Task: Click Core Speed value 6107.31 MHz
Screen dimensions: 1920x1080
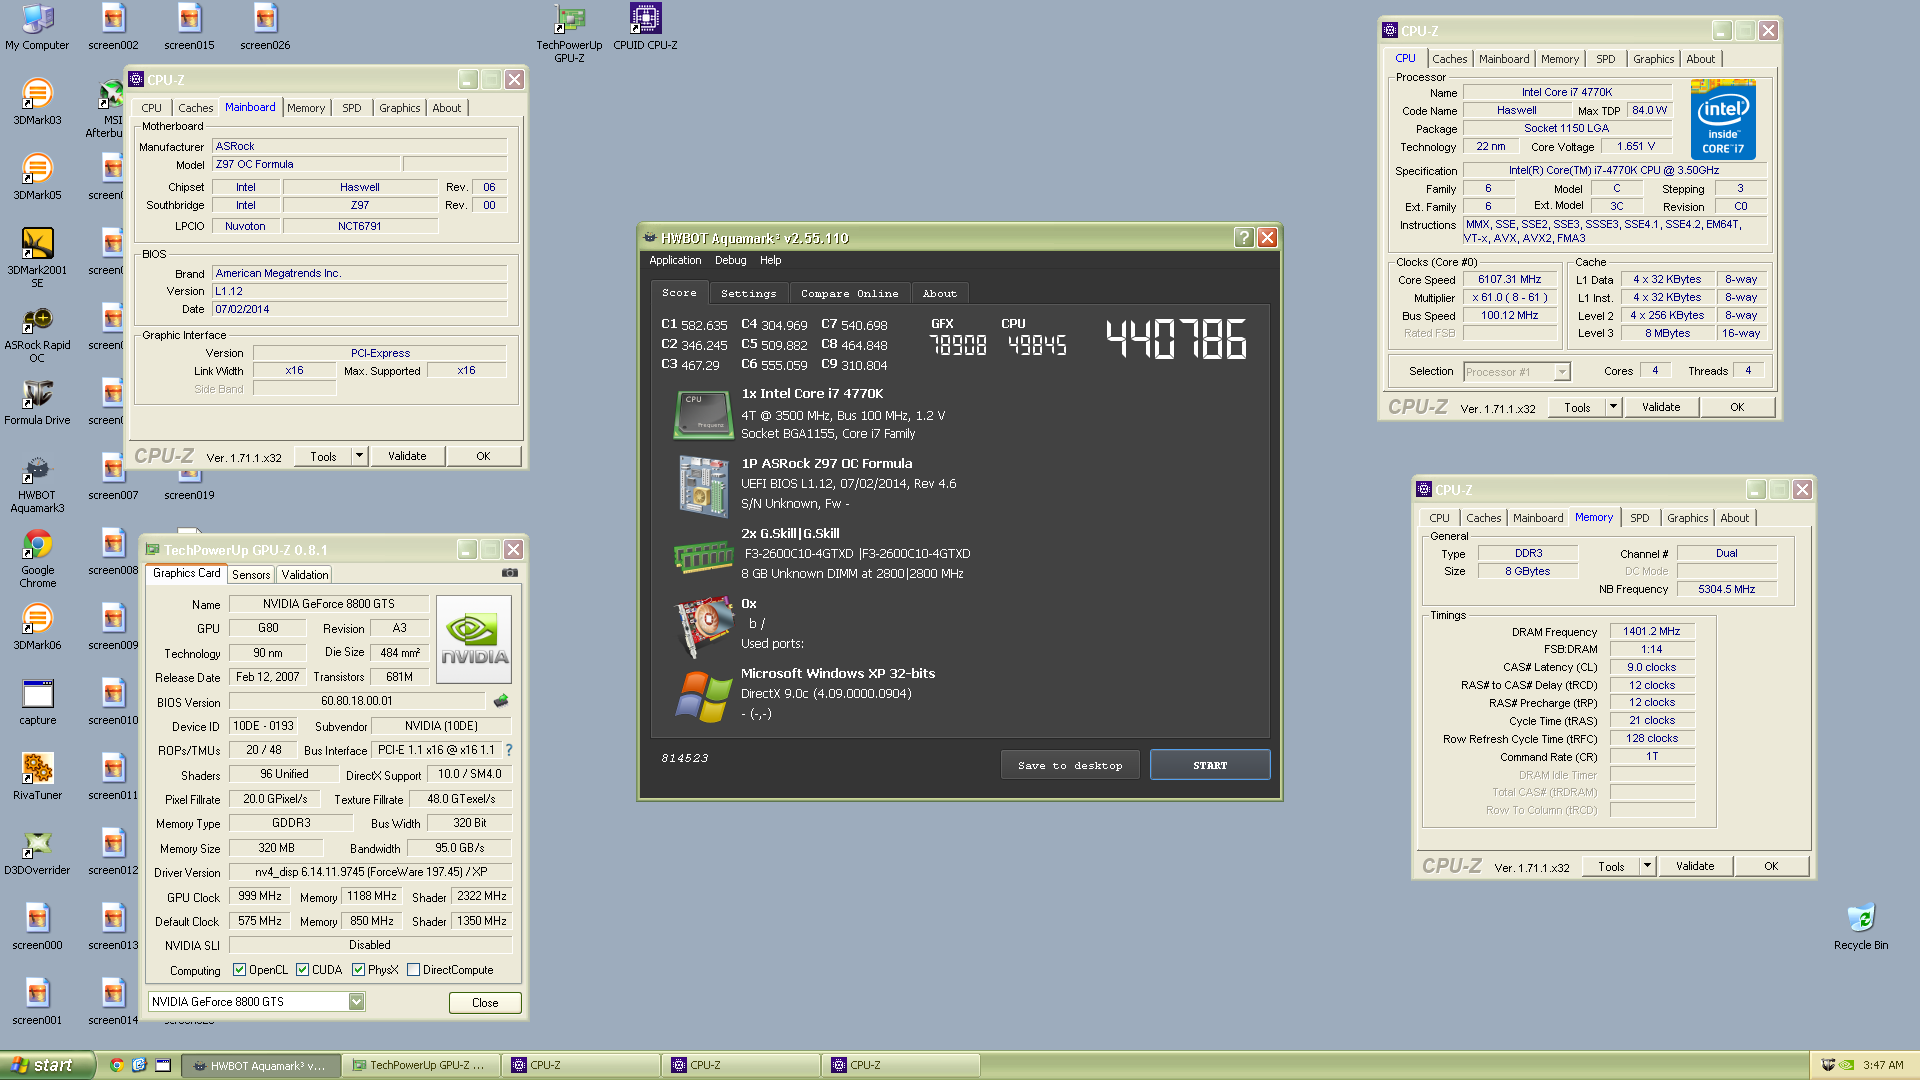Action: pyautogui.click(x=1509, y=280)
